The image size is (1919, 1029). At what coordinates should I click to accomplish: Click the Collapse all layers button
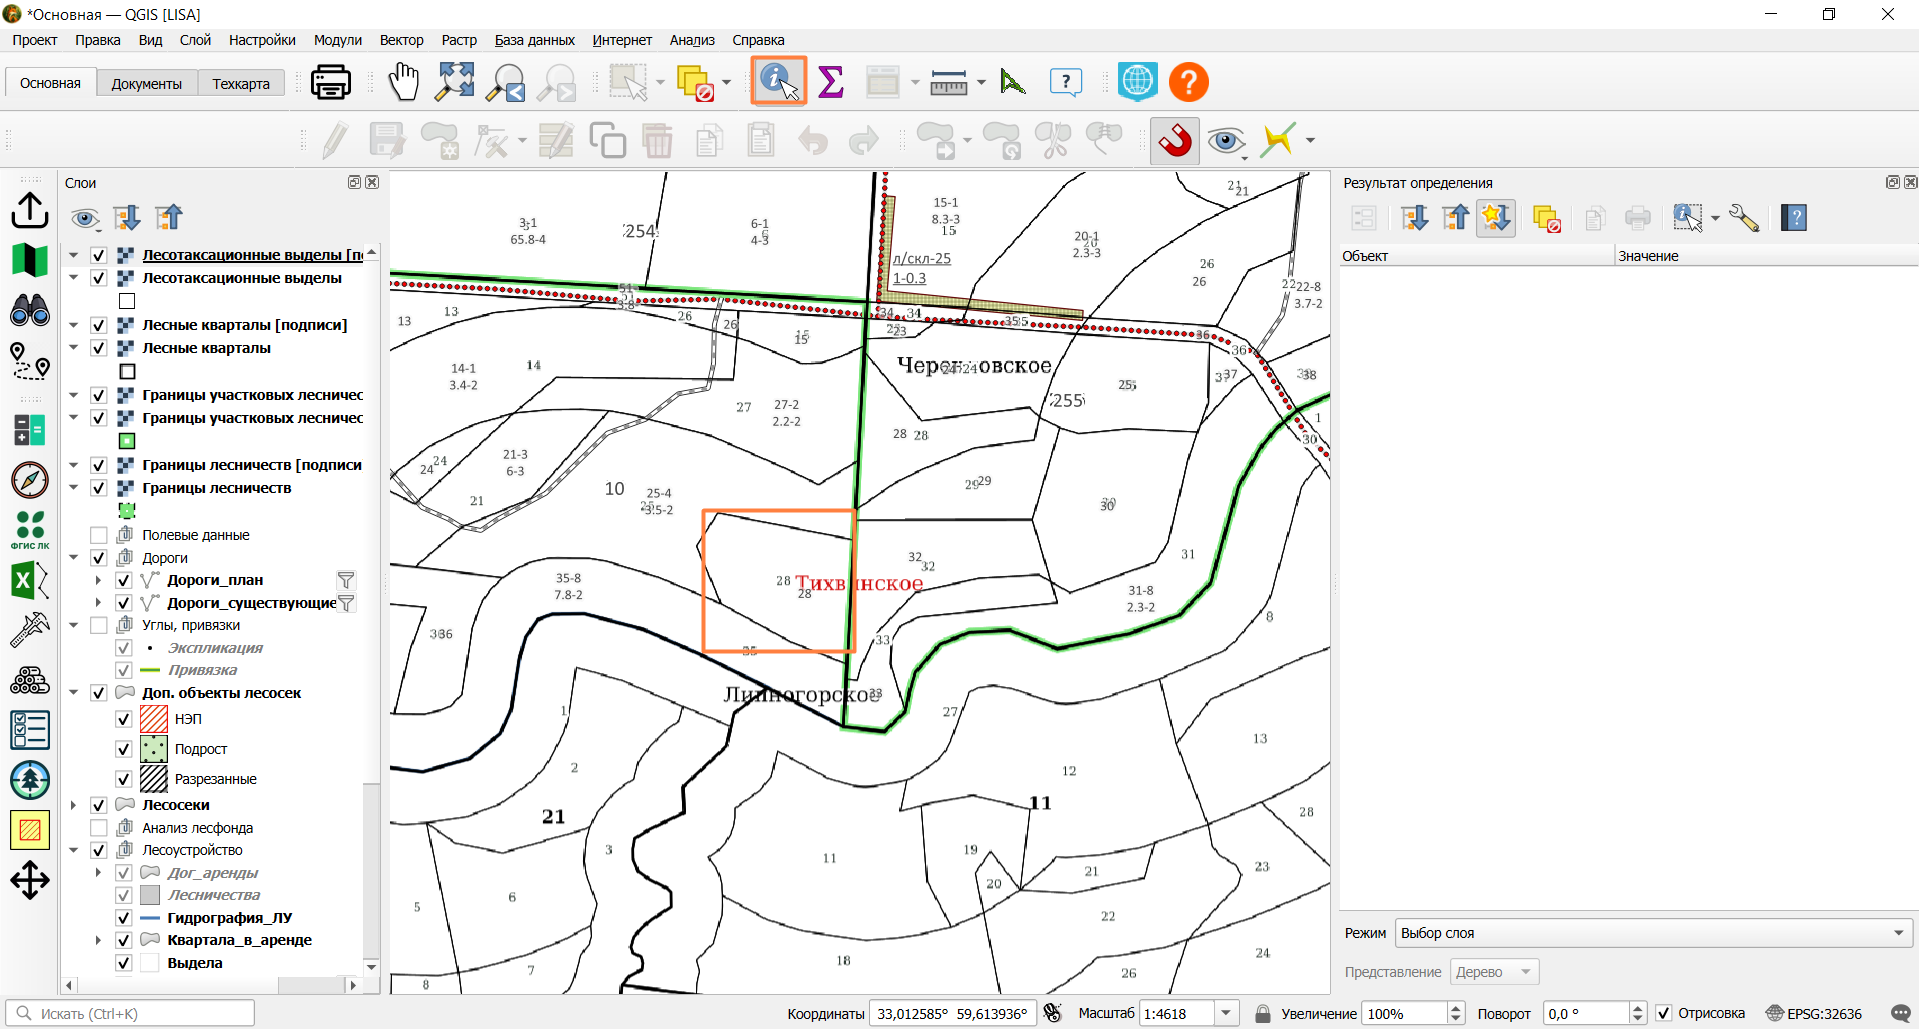pyautogui.click(x=169, y=218)
